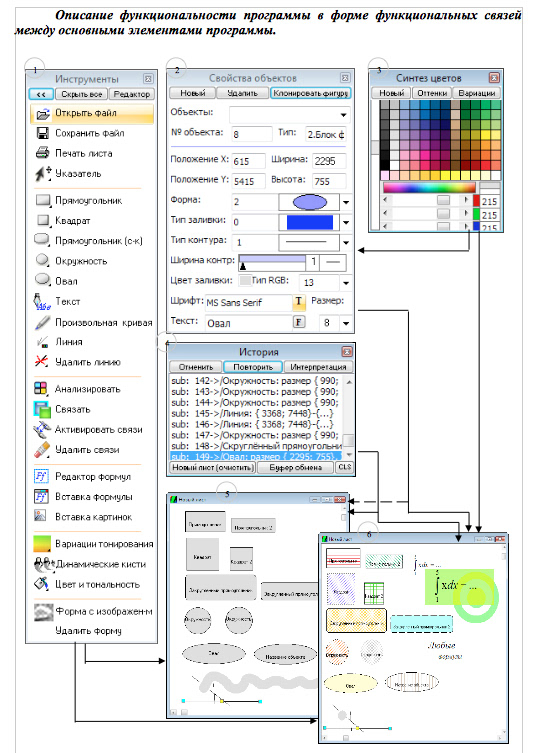Image resolution: width=540 pixels, height=753 pixels.
Task: Click the green channel slider thumb
Action: [443, 213]
